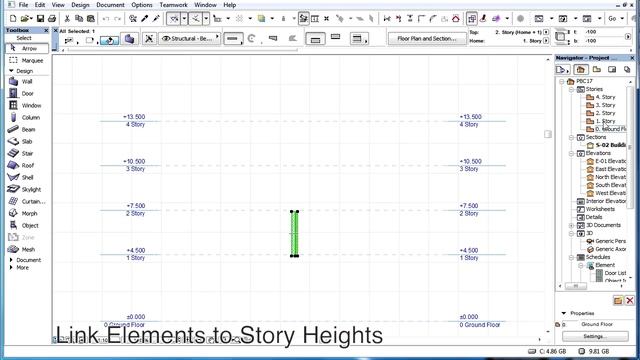Pick up parameters with eyedropper icon
The width and height of the screenshot is (640, 360).
pyautogui.click(x=144, y=18)
